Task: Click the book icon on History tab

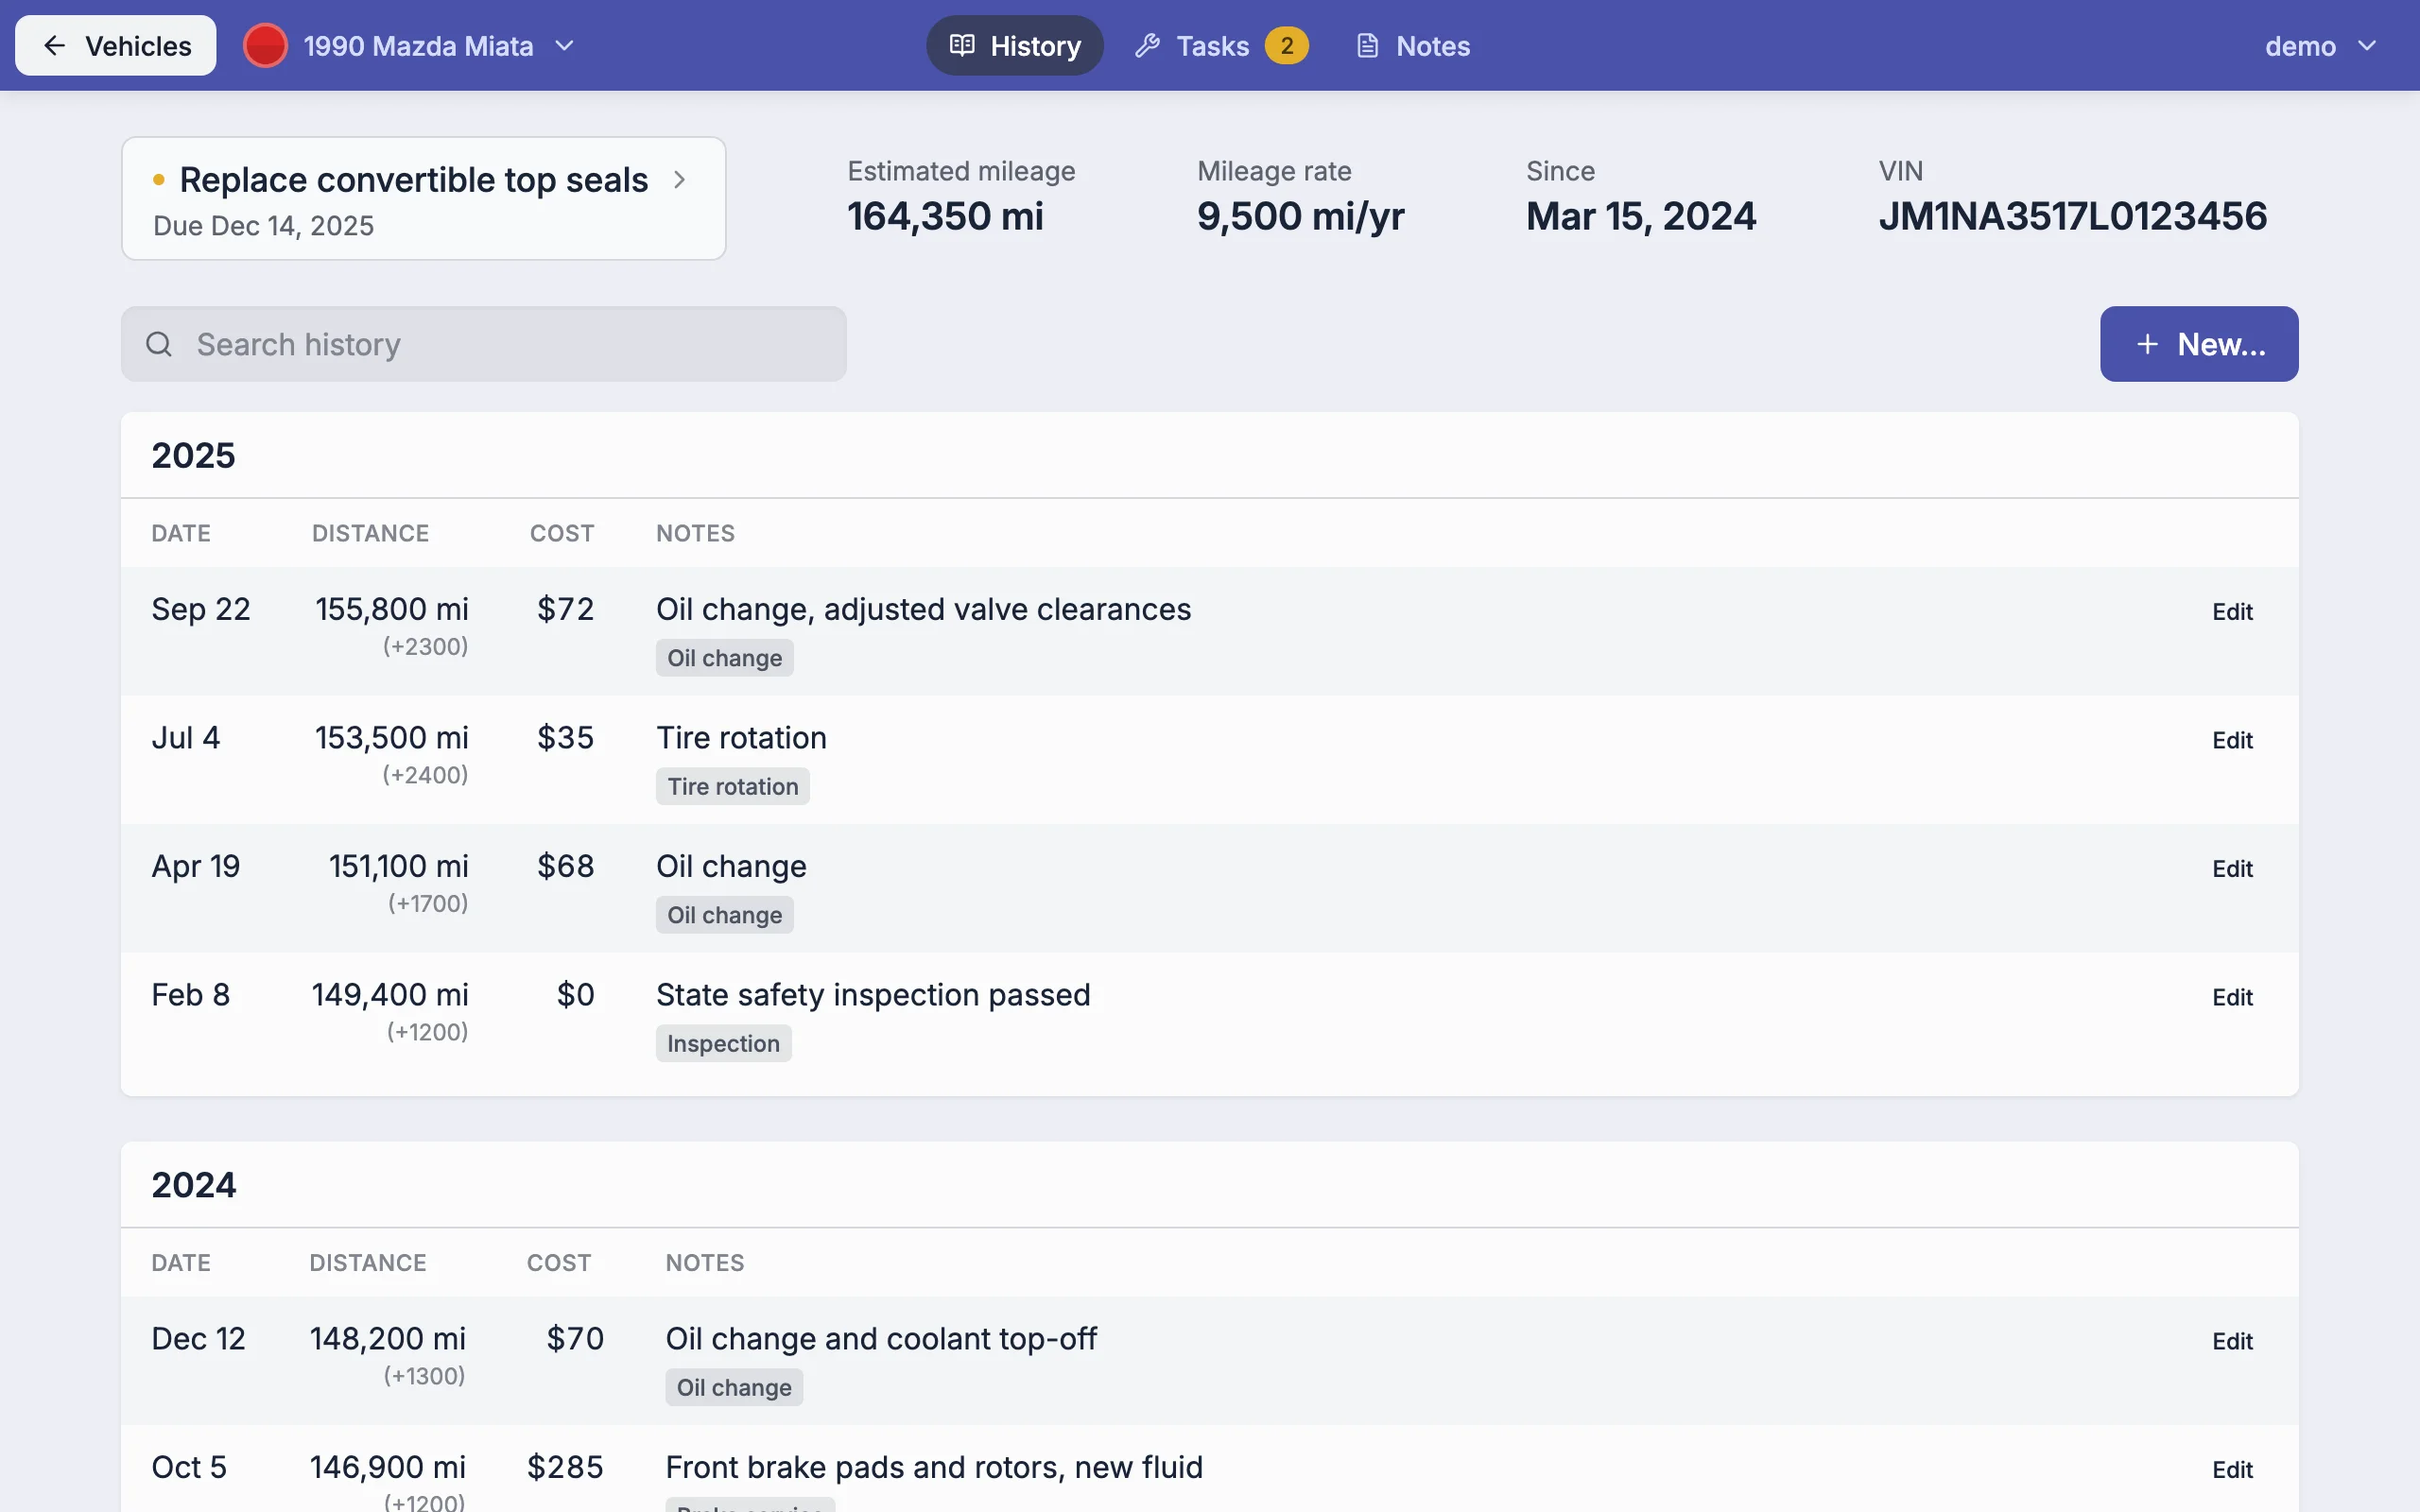Action: click(x=962, y=46)
